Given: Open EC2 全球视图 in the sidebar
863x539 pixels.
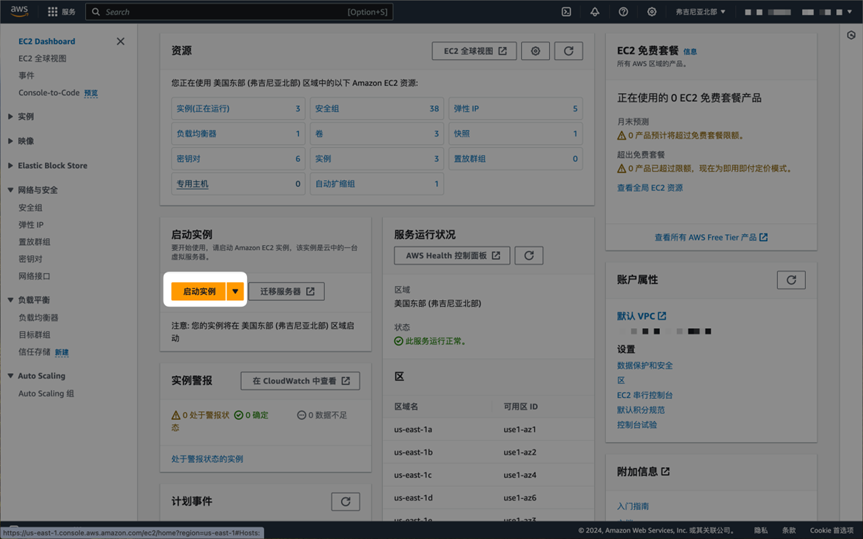Looking at the screenshot, I should pos(42,58).
